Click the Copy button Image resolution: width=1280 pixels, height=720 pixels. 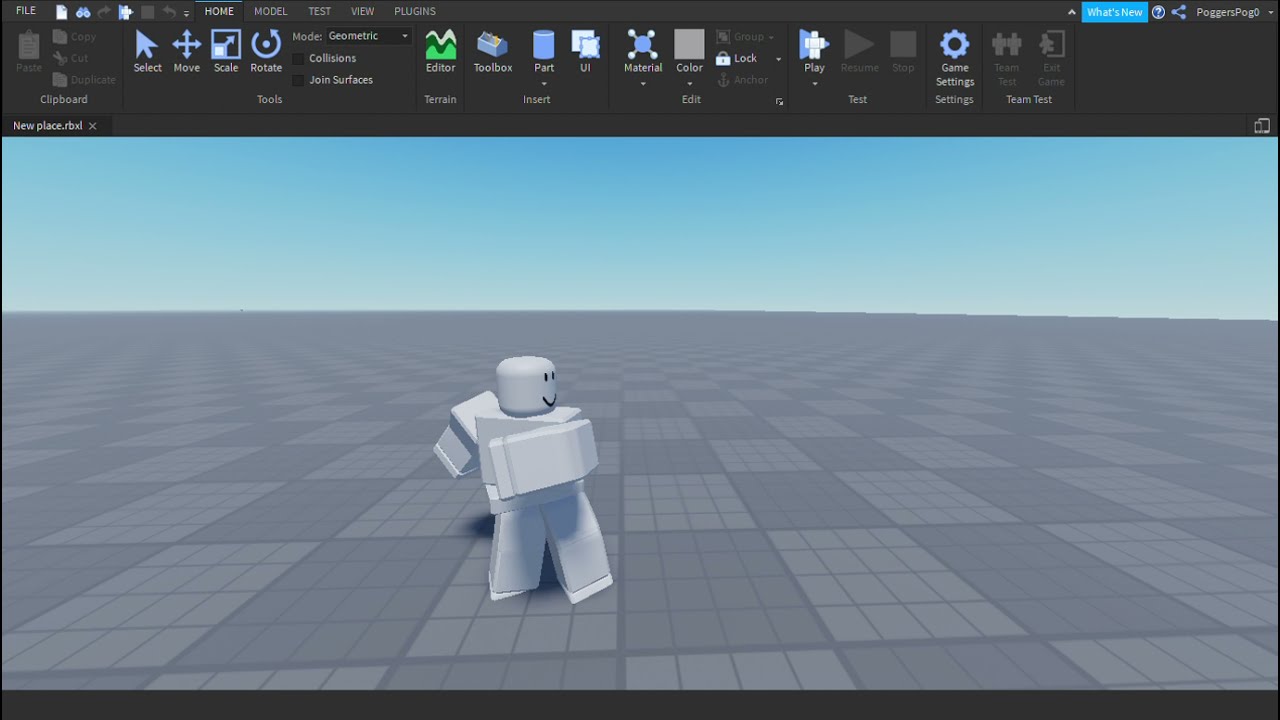(x=75, y=37)
